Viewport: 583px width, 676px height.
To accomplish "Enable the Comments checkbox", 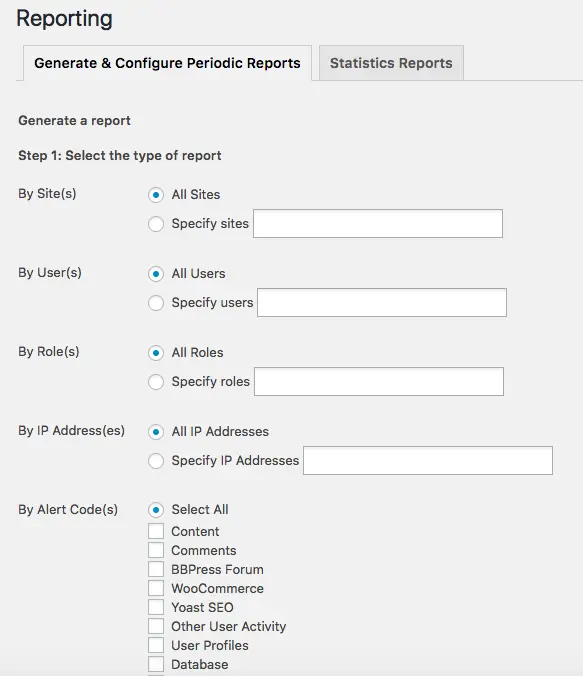I will click(x=156, y=550).
